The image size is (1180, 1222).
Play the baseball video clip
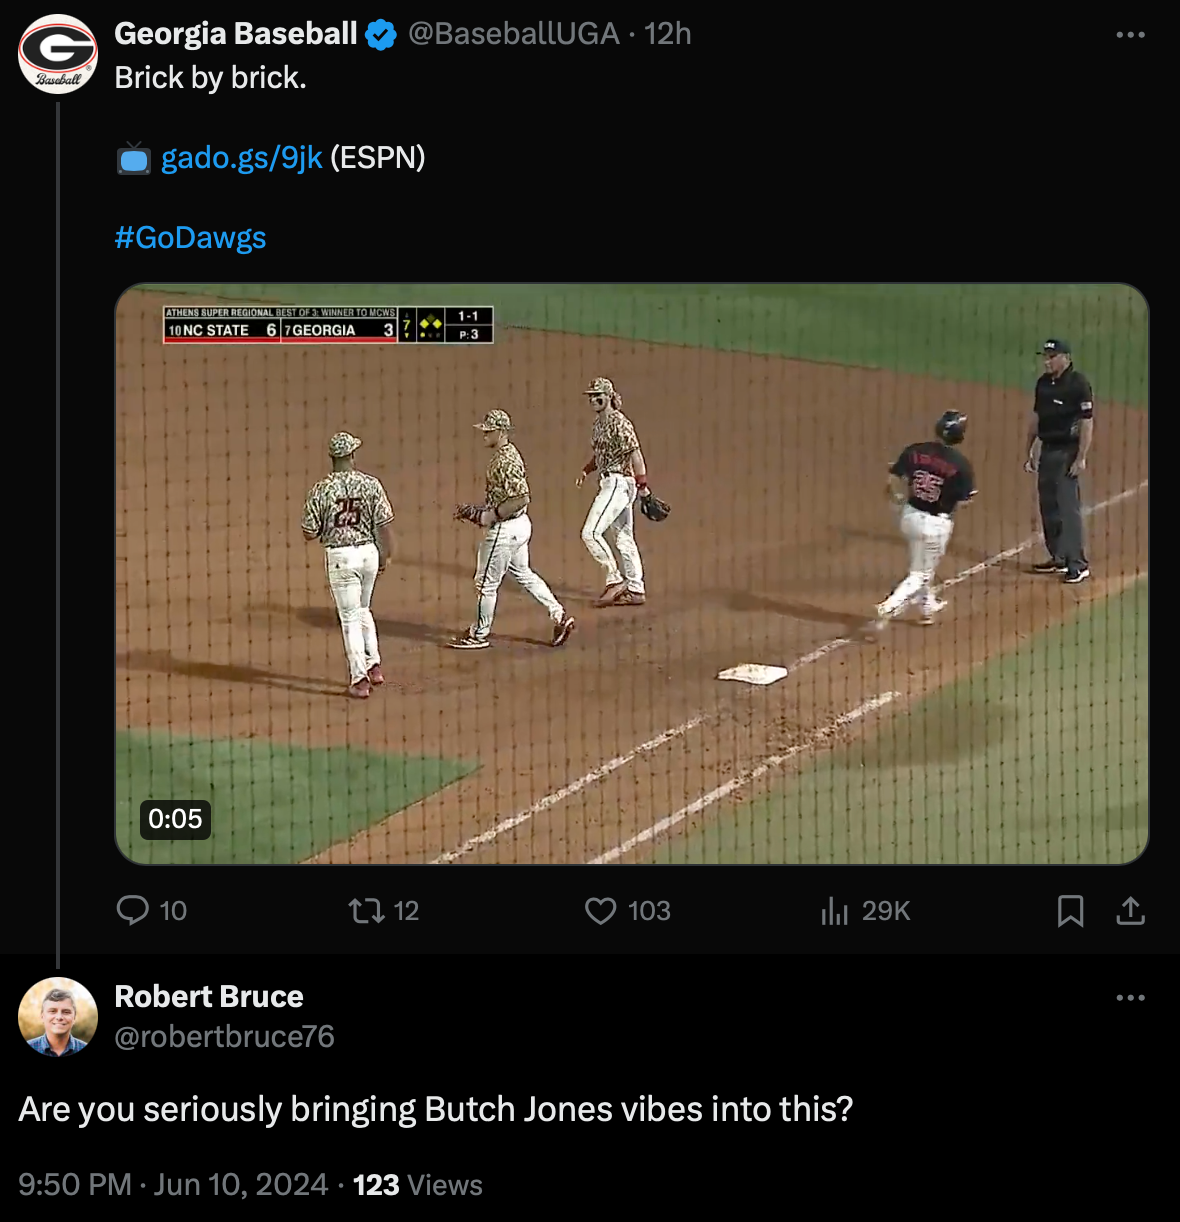tap(632, 574)
